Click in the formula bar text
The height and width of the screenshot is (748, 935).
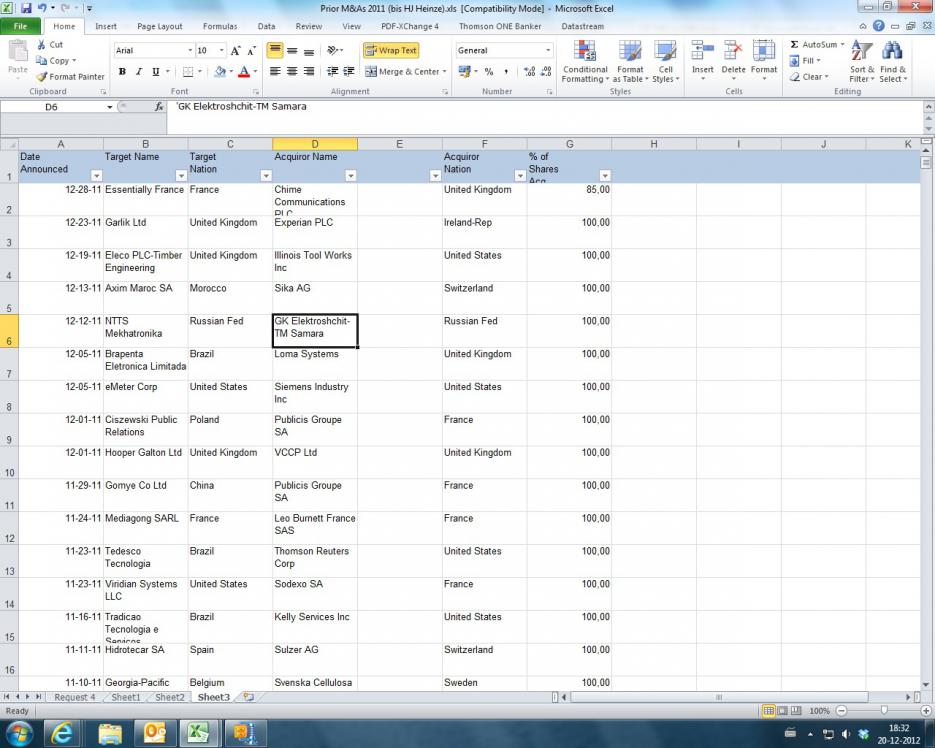tap(242, 106)
